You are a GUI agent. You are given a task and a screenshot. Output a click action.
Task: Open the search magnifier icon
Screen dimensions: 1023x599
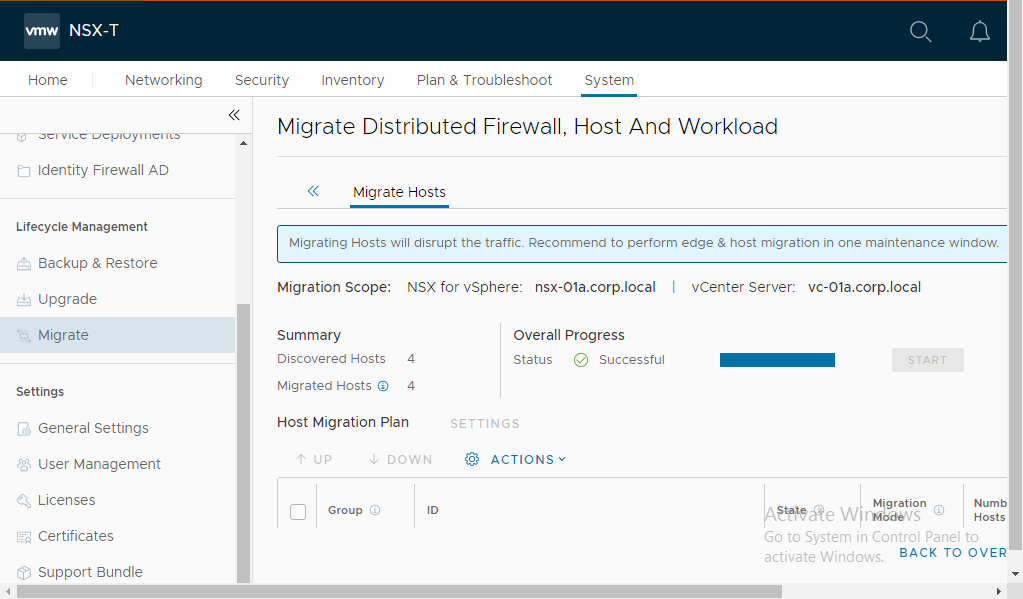pyautogui.click(x=920, y=31)
